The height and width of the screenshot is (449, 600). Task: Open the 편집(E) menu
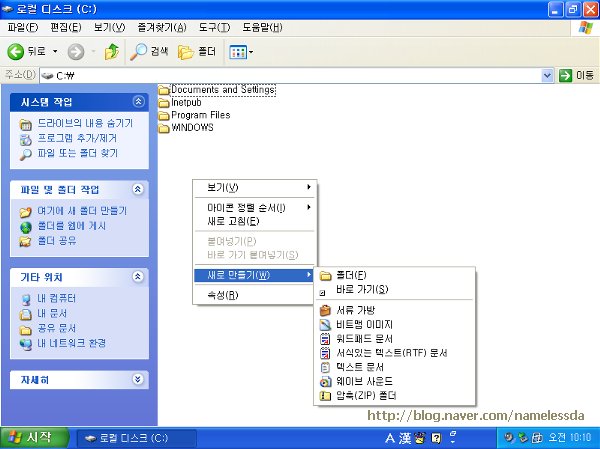(66, 28)
